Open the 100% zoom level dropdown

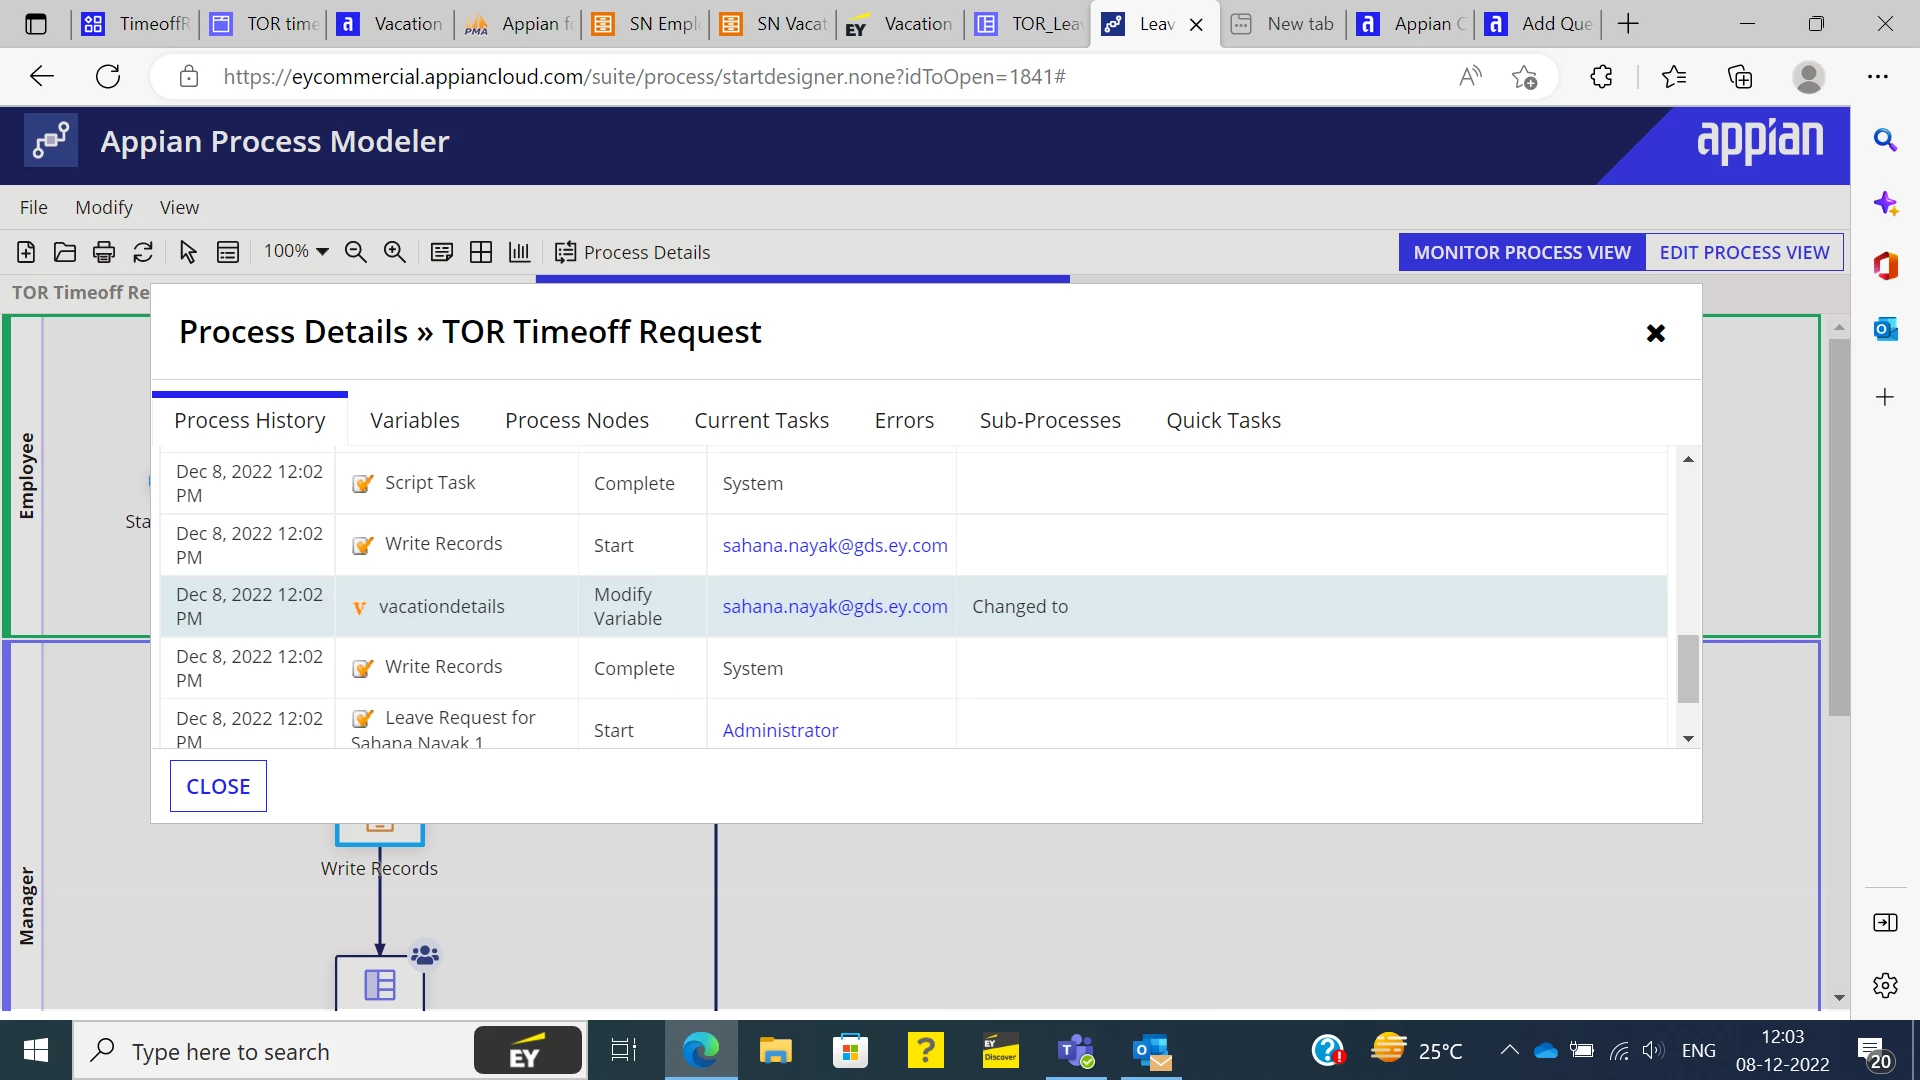tap(296, 252)
